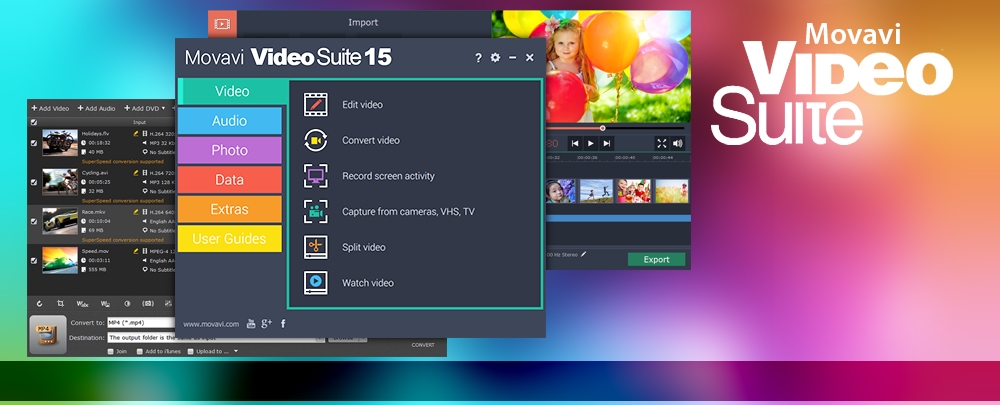Edit the Cycling.avi pencil icon
Image resolution: width=1000 pixels, height=405 pixels.
(x=135, y=173)
